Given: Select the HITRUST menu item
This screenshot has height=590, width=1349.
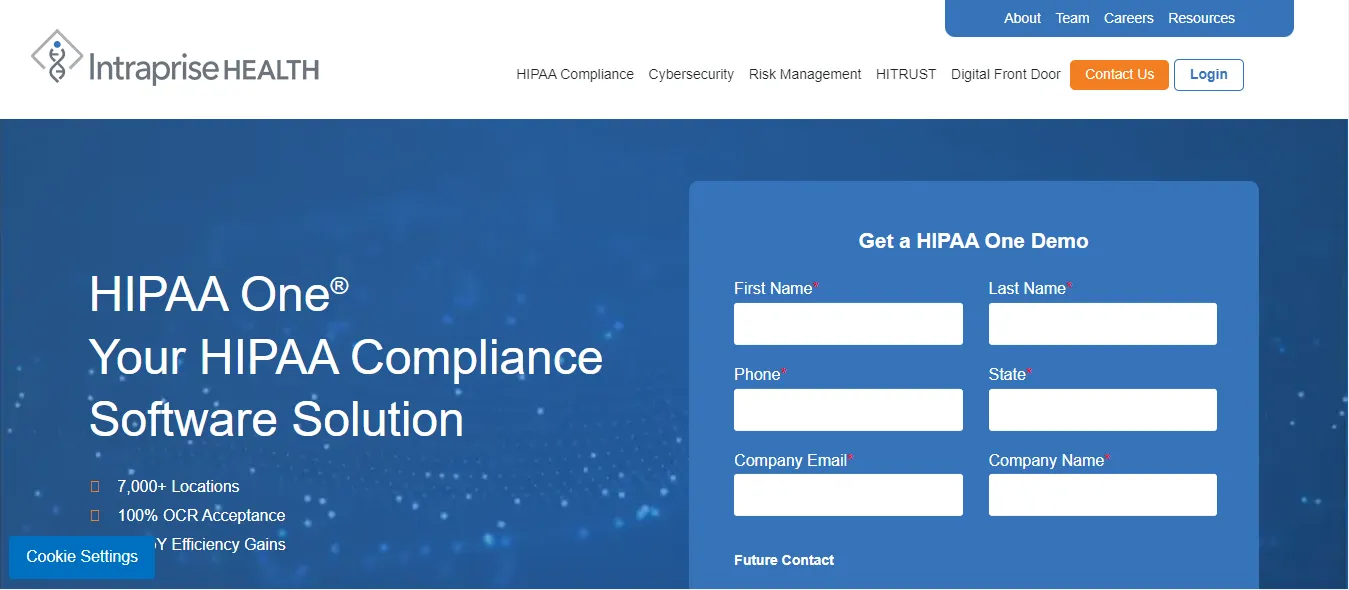Looking at the screenshot, I should (906, 74).
